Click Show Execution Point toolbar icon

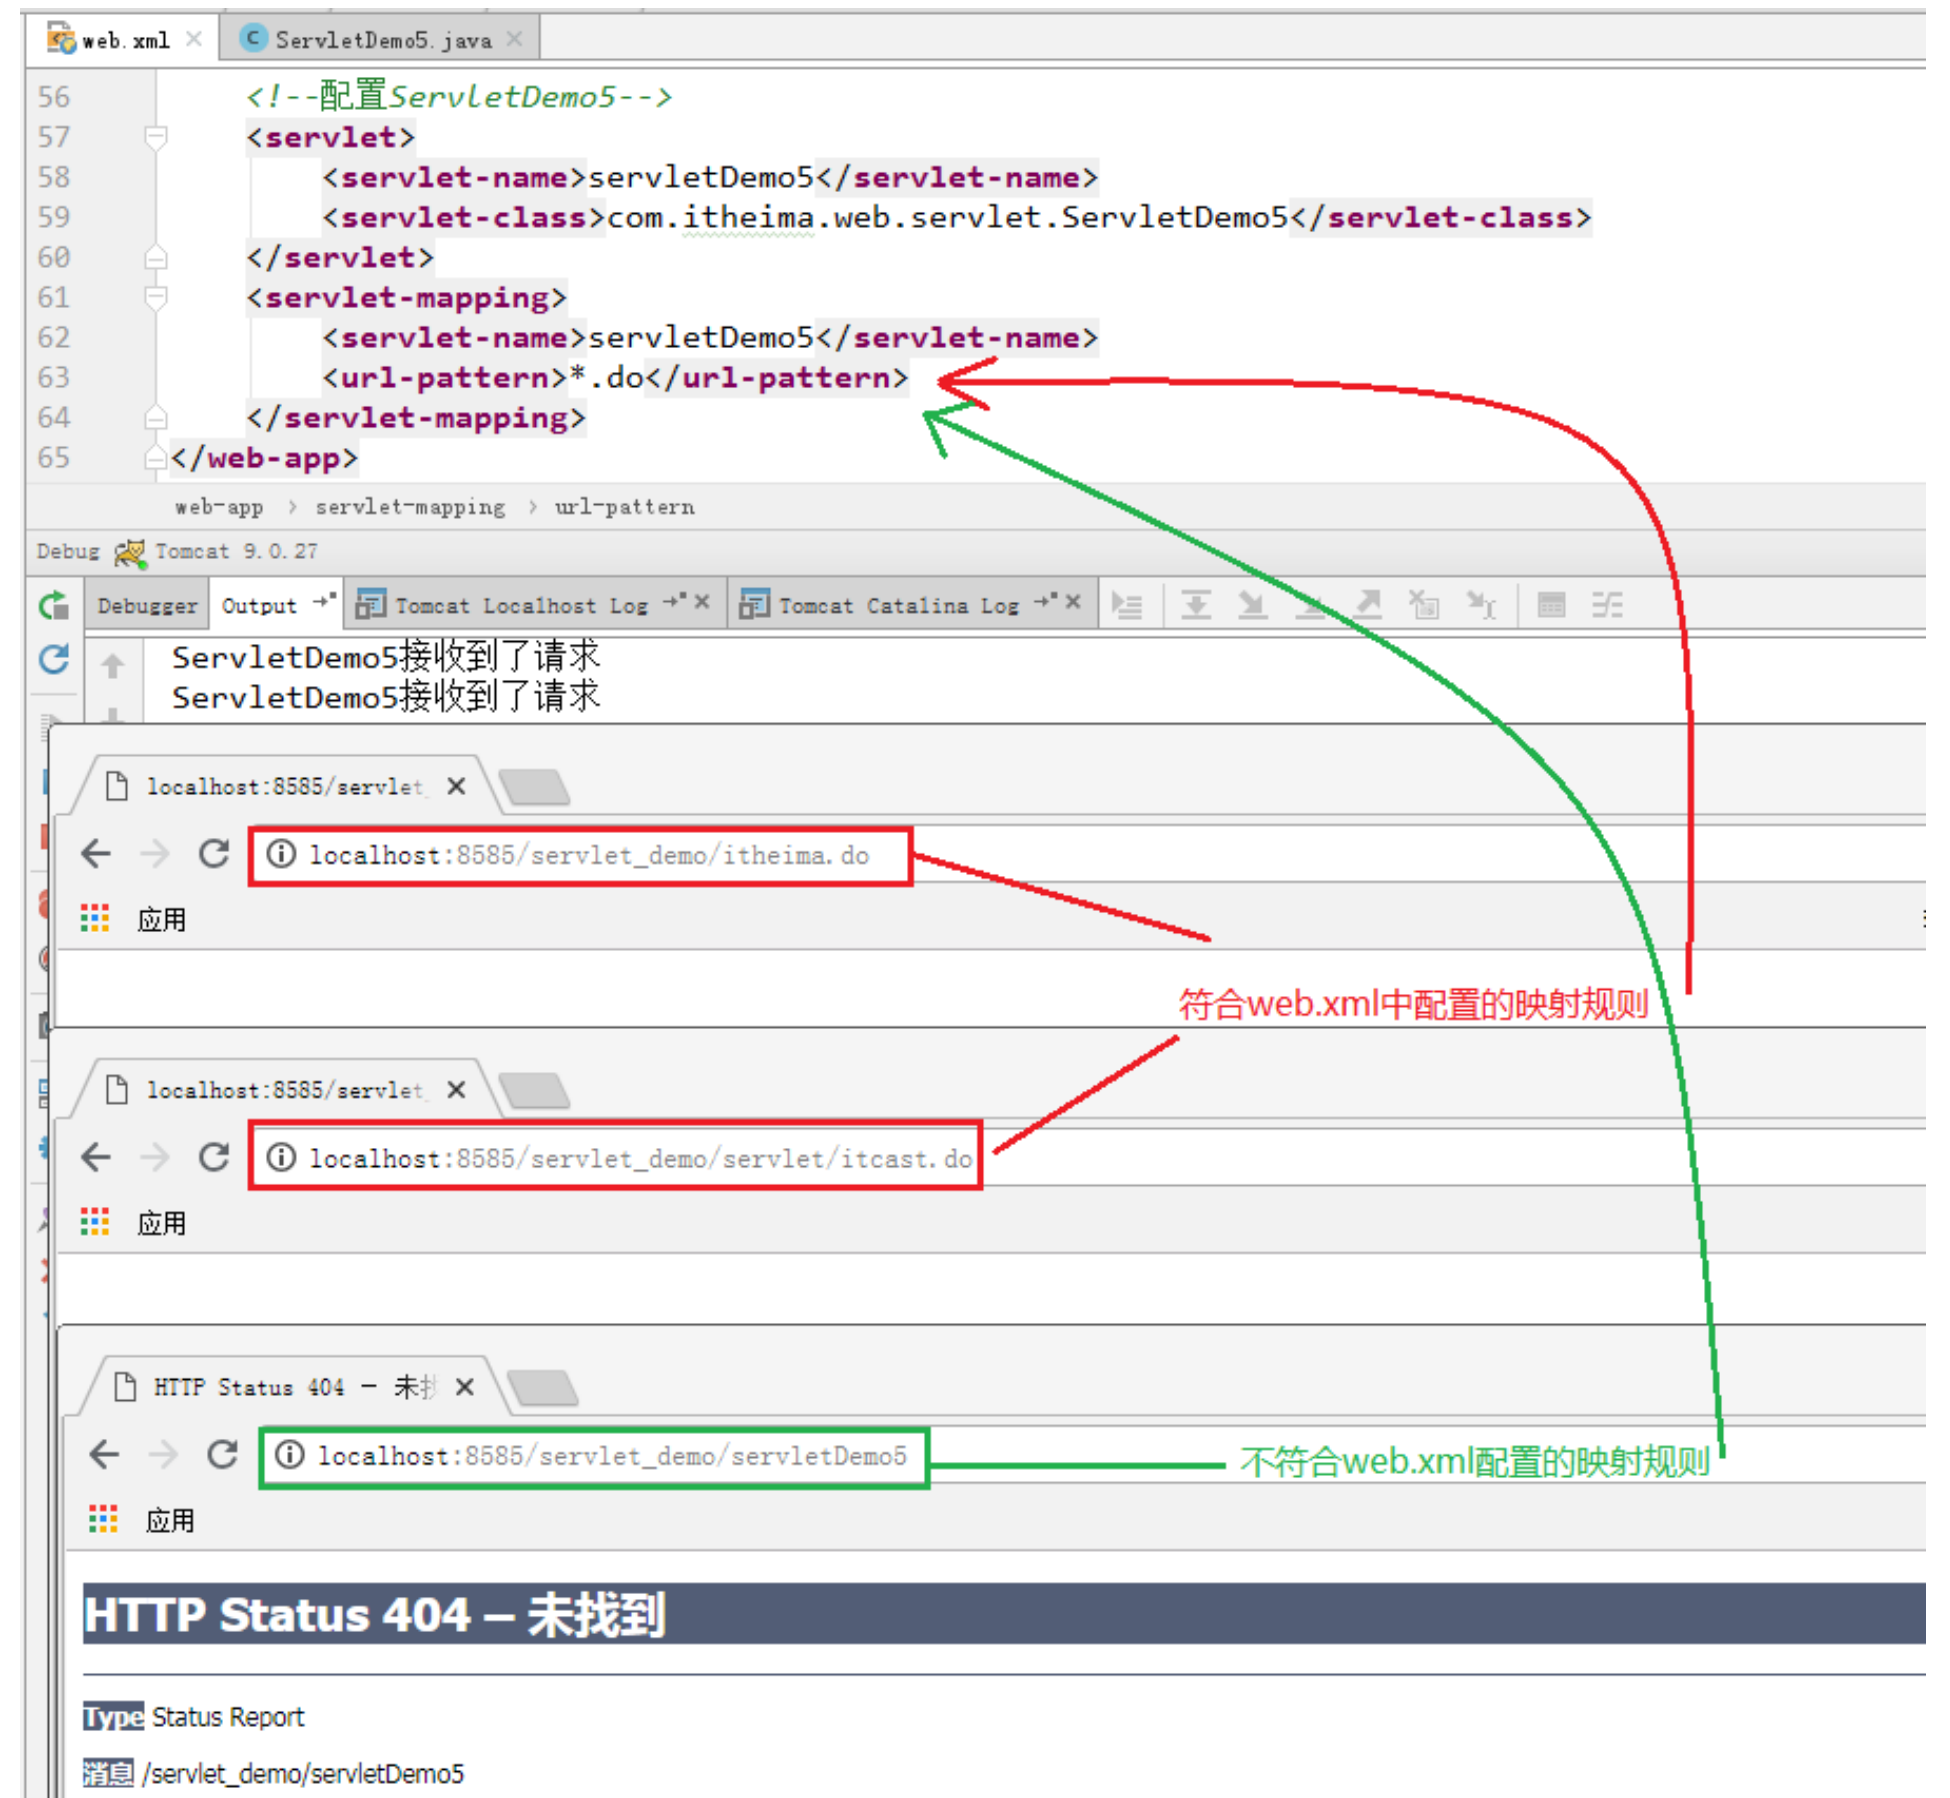point(1127,605)
